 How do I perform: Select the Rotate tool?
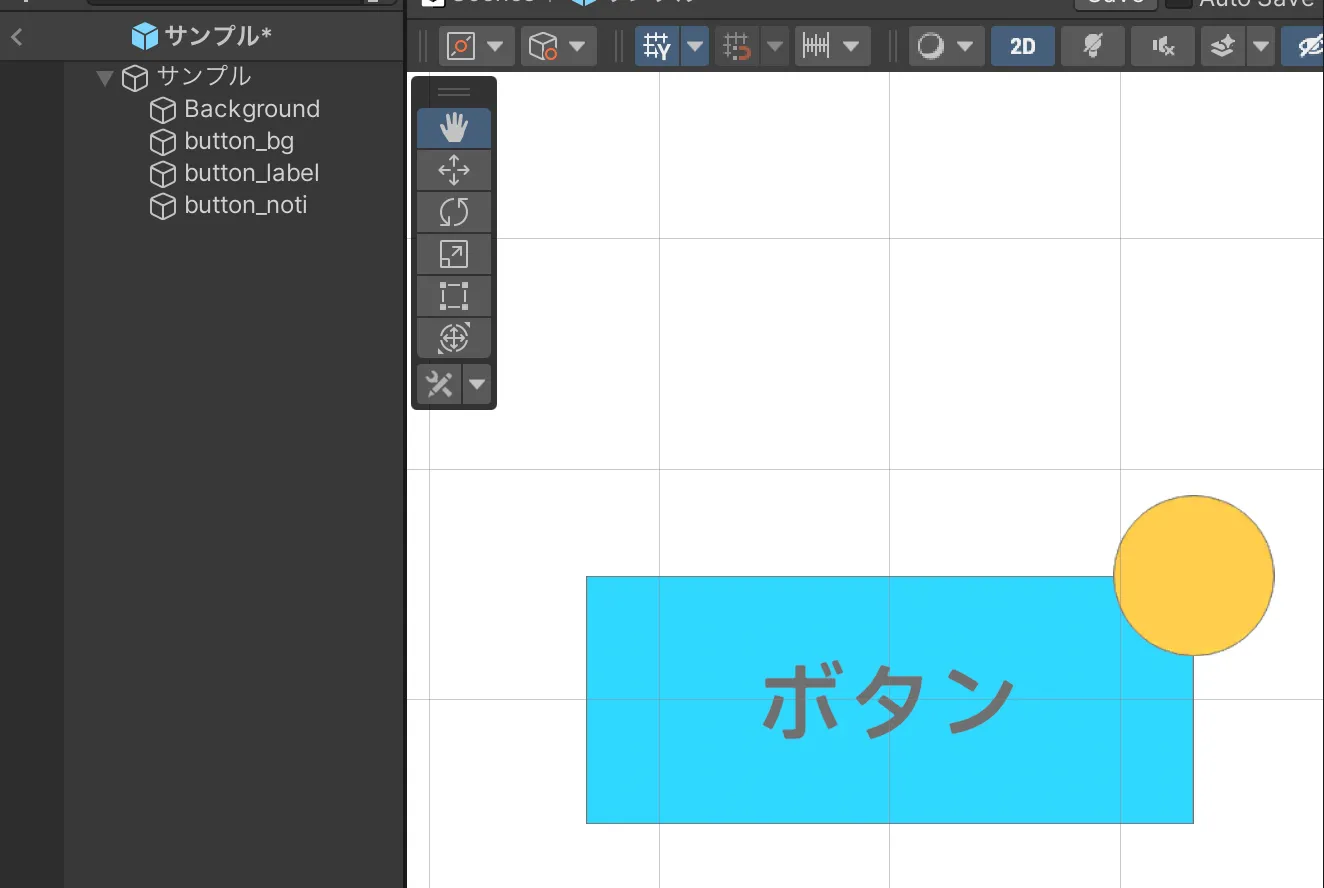[x=453, y=213]
